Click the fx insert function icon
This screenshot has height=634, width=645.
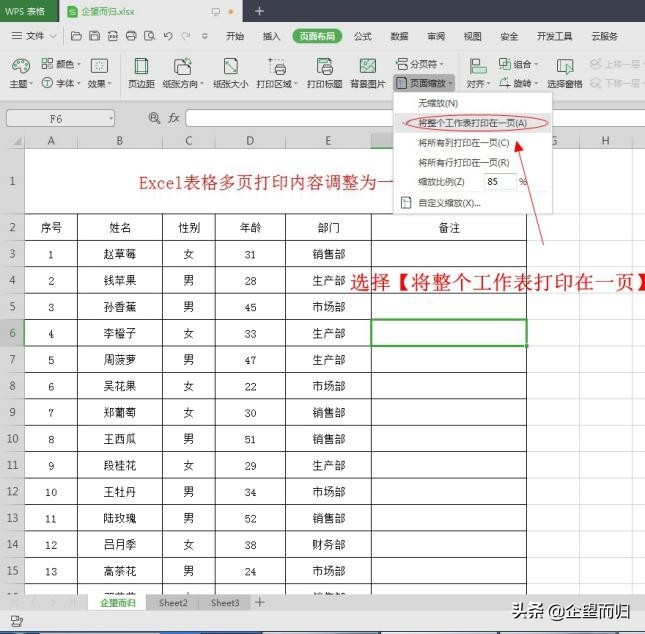174,118
